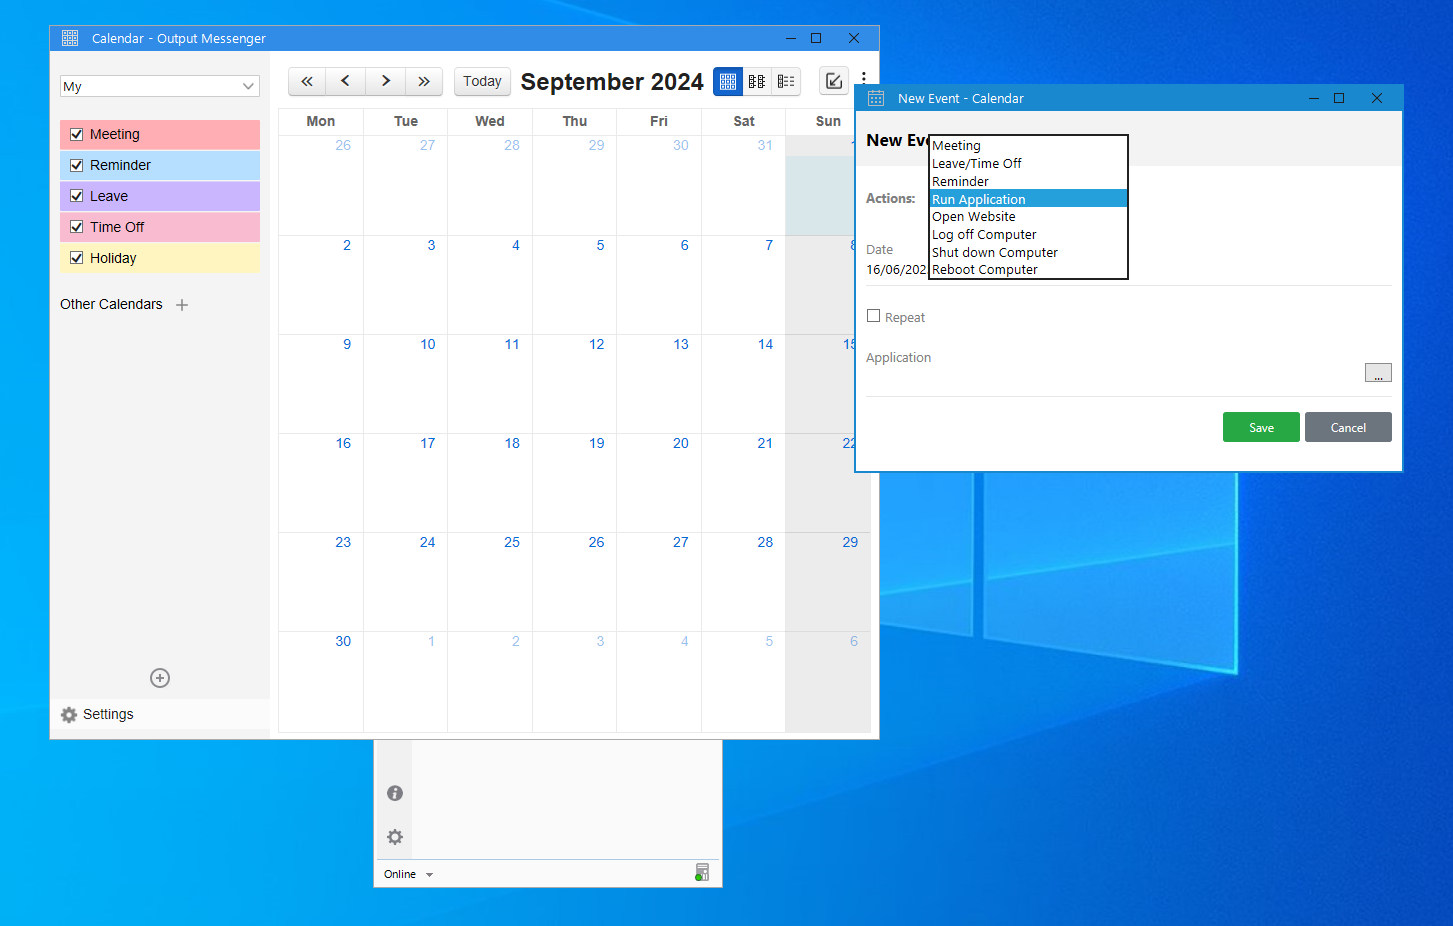Select September 27 in calendar
This screenshot has height=926, width=1453.
click(x=680, y=542)
